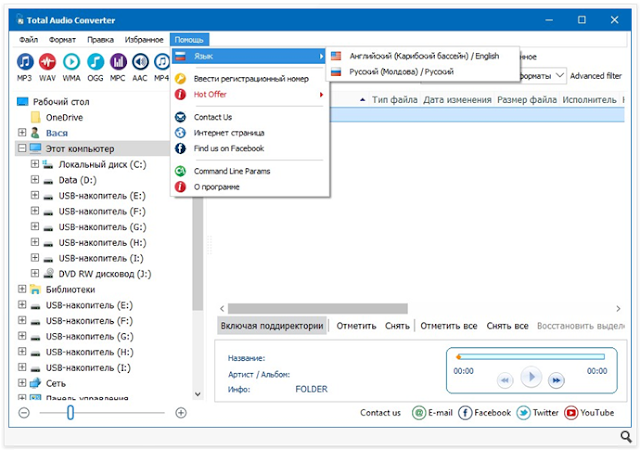The image size is (640, 450).
Task: Click the playback progress bar
Action: click(x=531, y=357)
